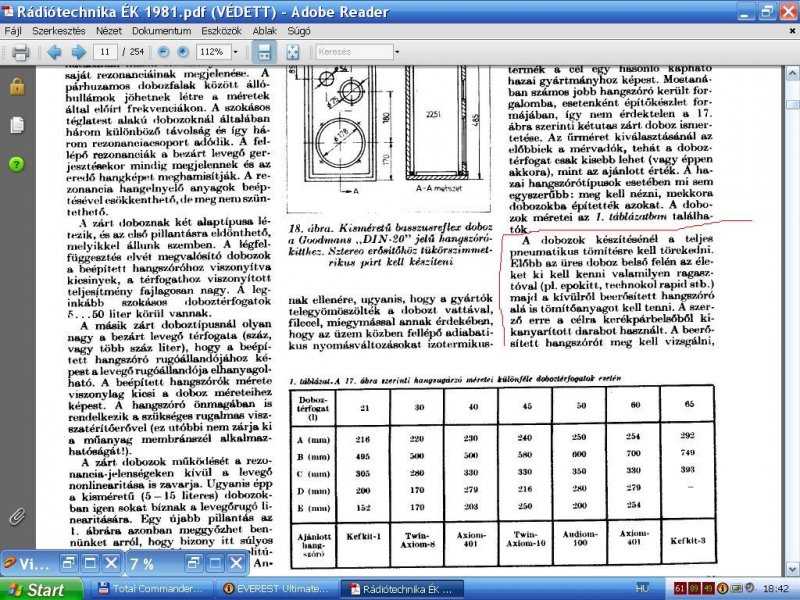Viewport: 800px width, 600px height.
Task: Open the Attachments paperclip panel
Action: coord(17,516)
